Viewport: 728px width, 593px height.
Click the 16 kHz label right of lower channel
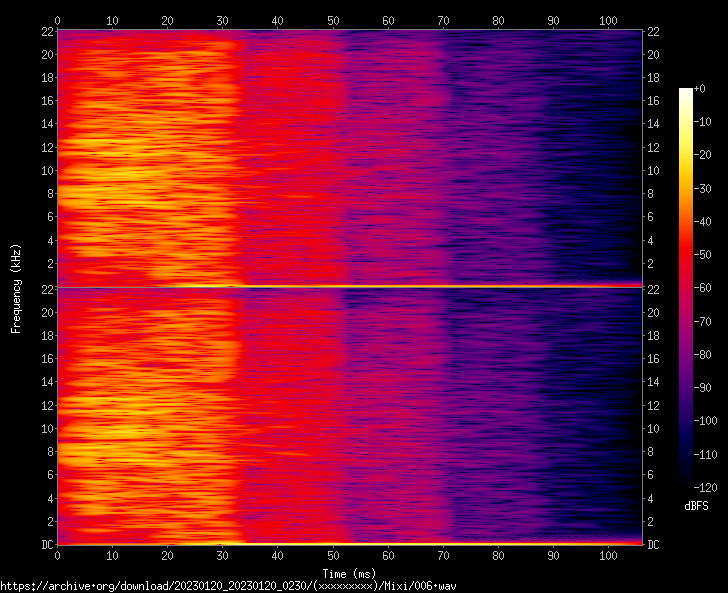(652, 359)
